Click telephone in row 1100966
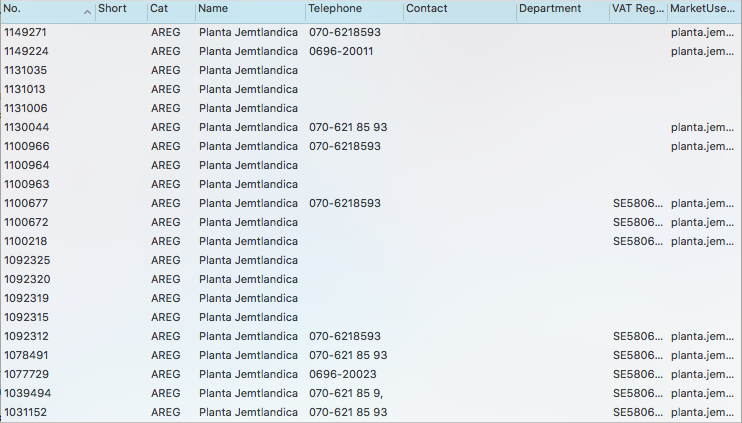Image resolution: width=742 pixels, height=423 pixels. (345, 146)
